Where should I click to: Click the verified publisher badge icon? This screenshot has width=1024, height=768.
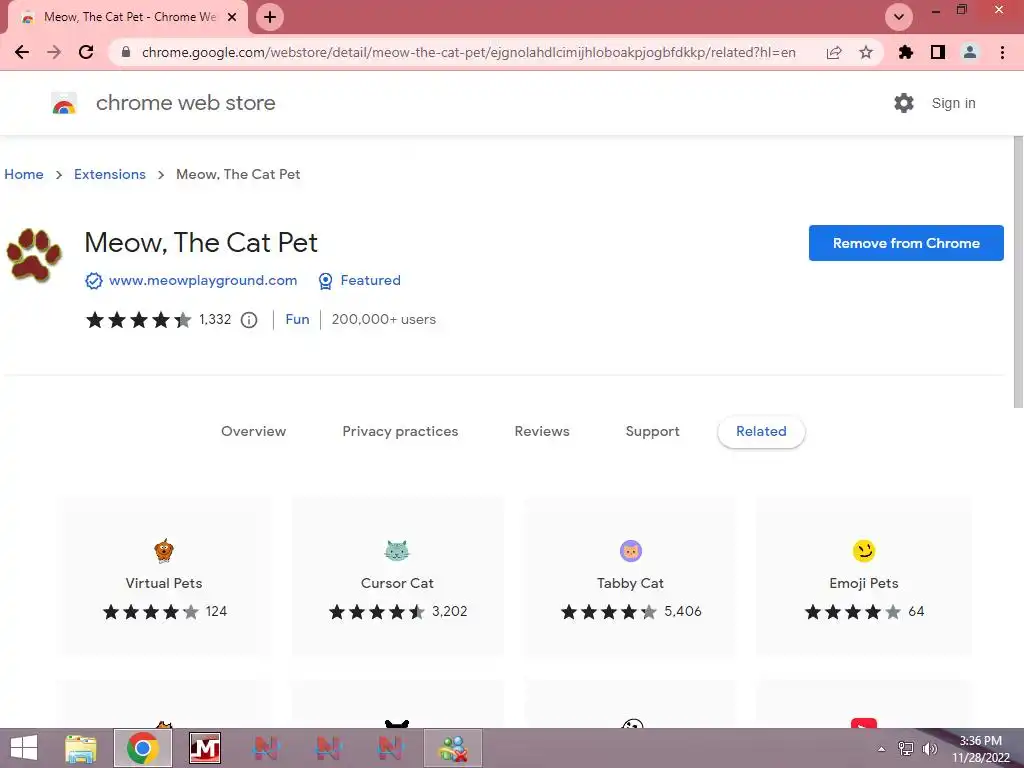94,281
